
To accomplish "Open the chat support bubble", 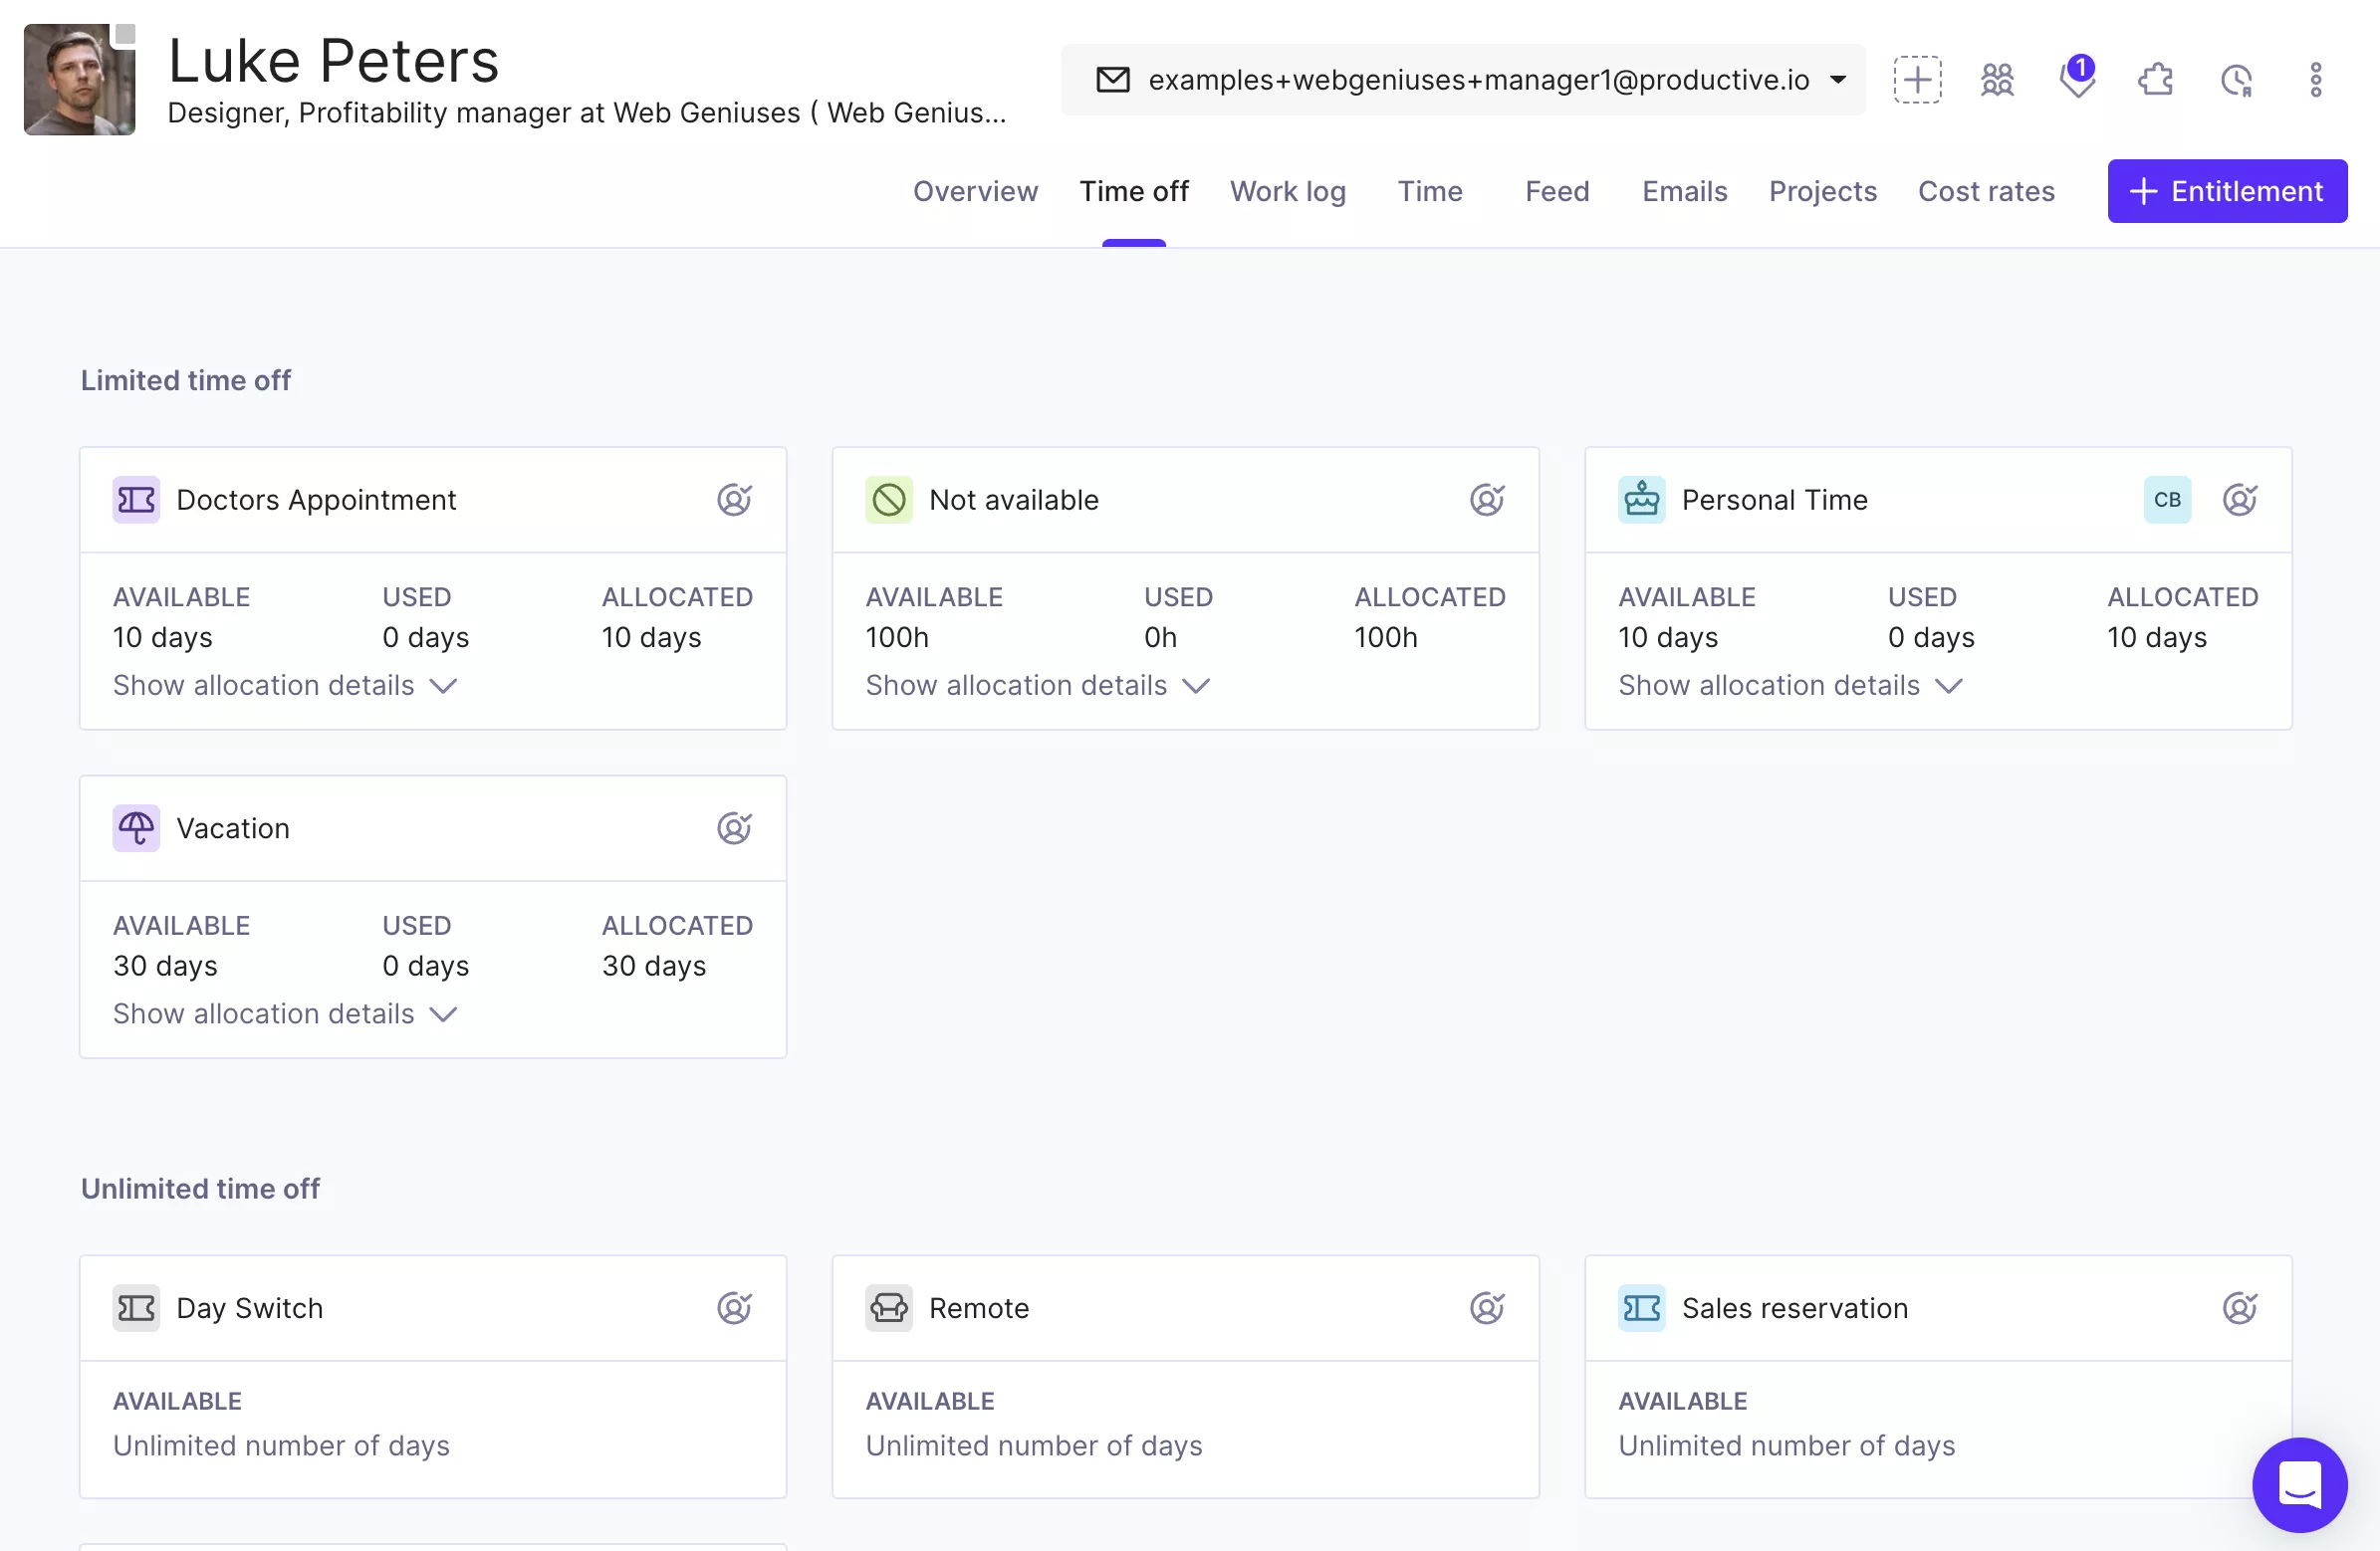I will pyautogui.click(x=2299, y=1484).
